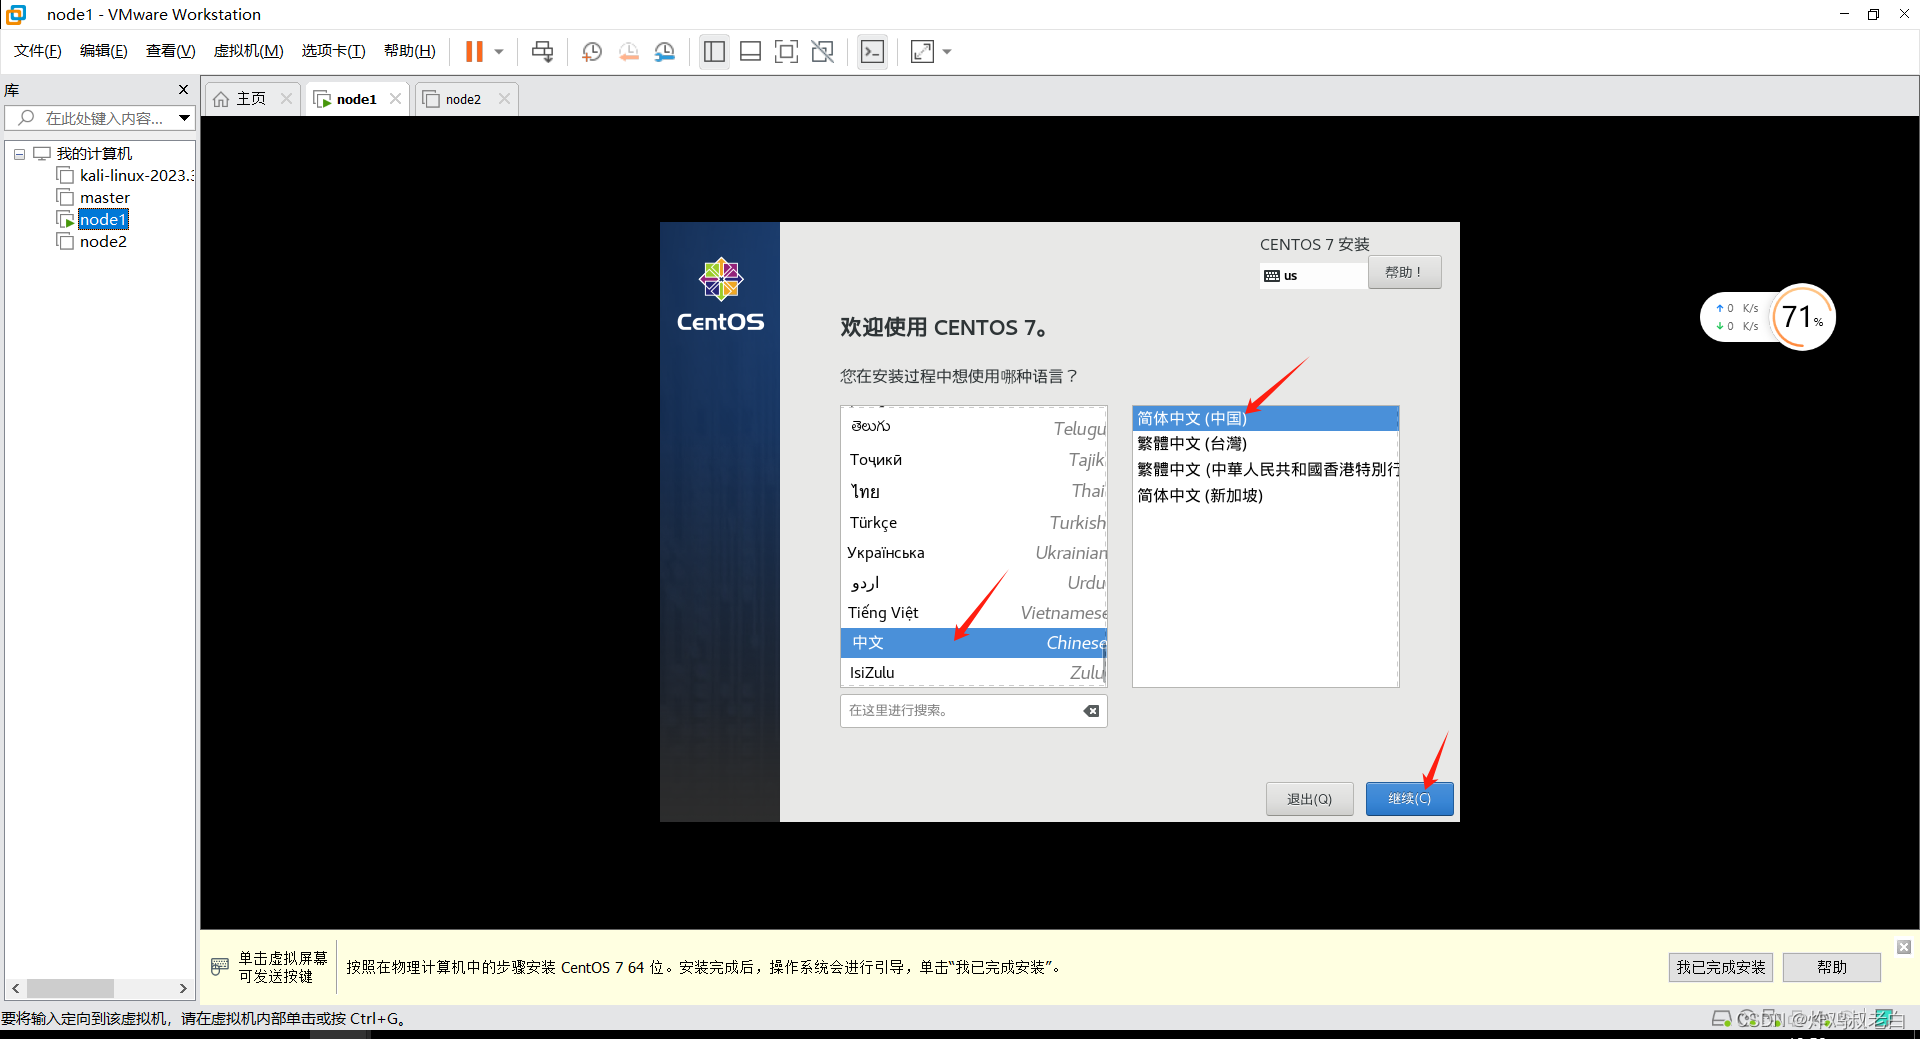Open the library search filter dropdown

[185, 118]
